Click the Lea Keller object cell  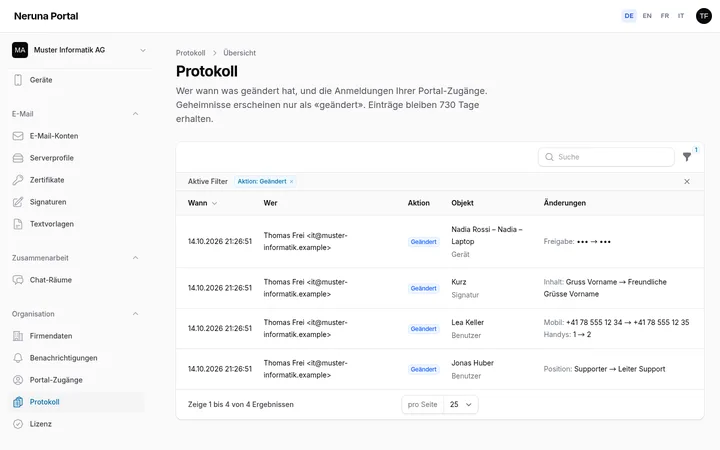pos(467,329)
